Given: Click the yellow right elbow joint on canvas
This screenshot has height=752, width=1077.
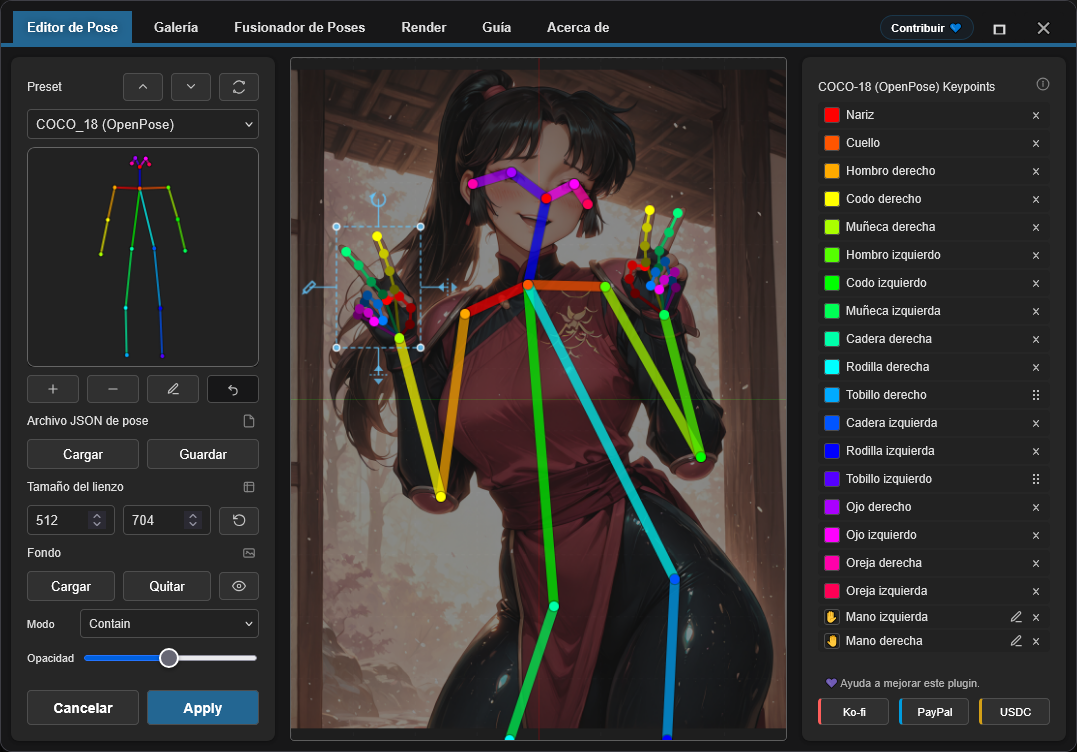Looking at the screenshot, I should pos(441,497).
